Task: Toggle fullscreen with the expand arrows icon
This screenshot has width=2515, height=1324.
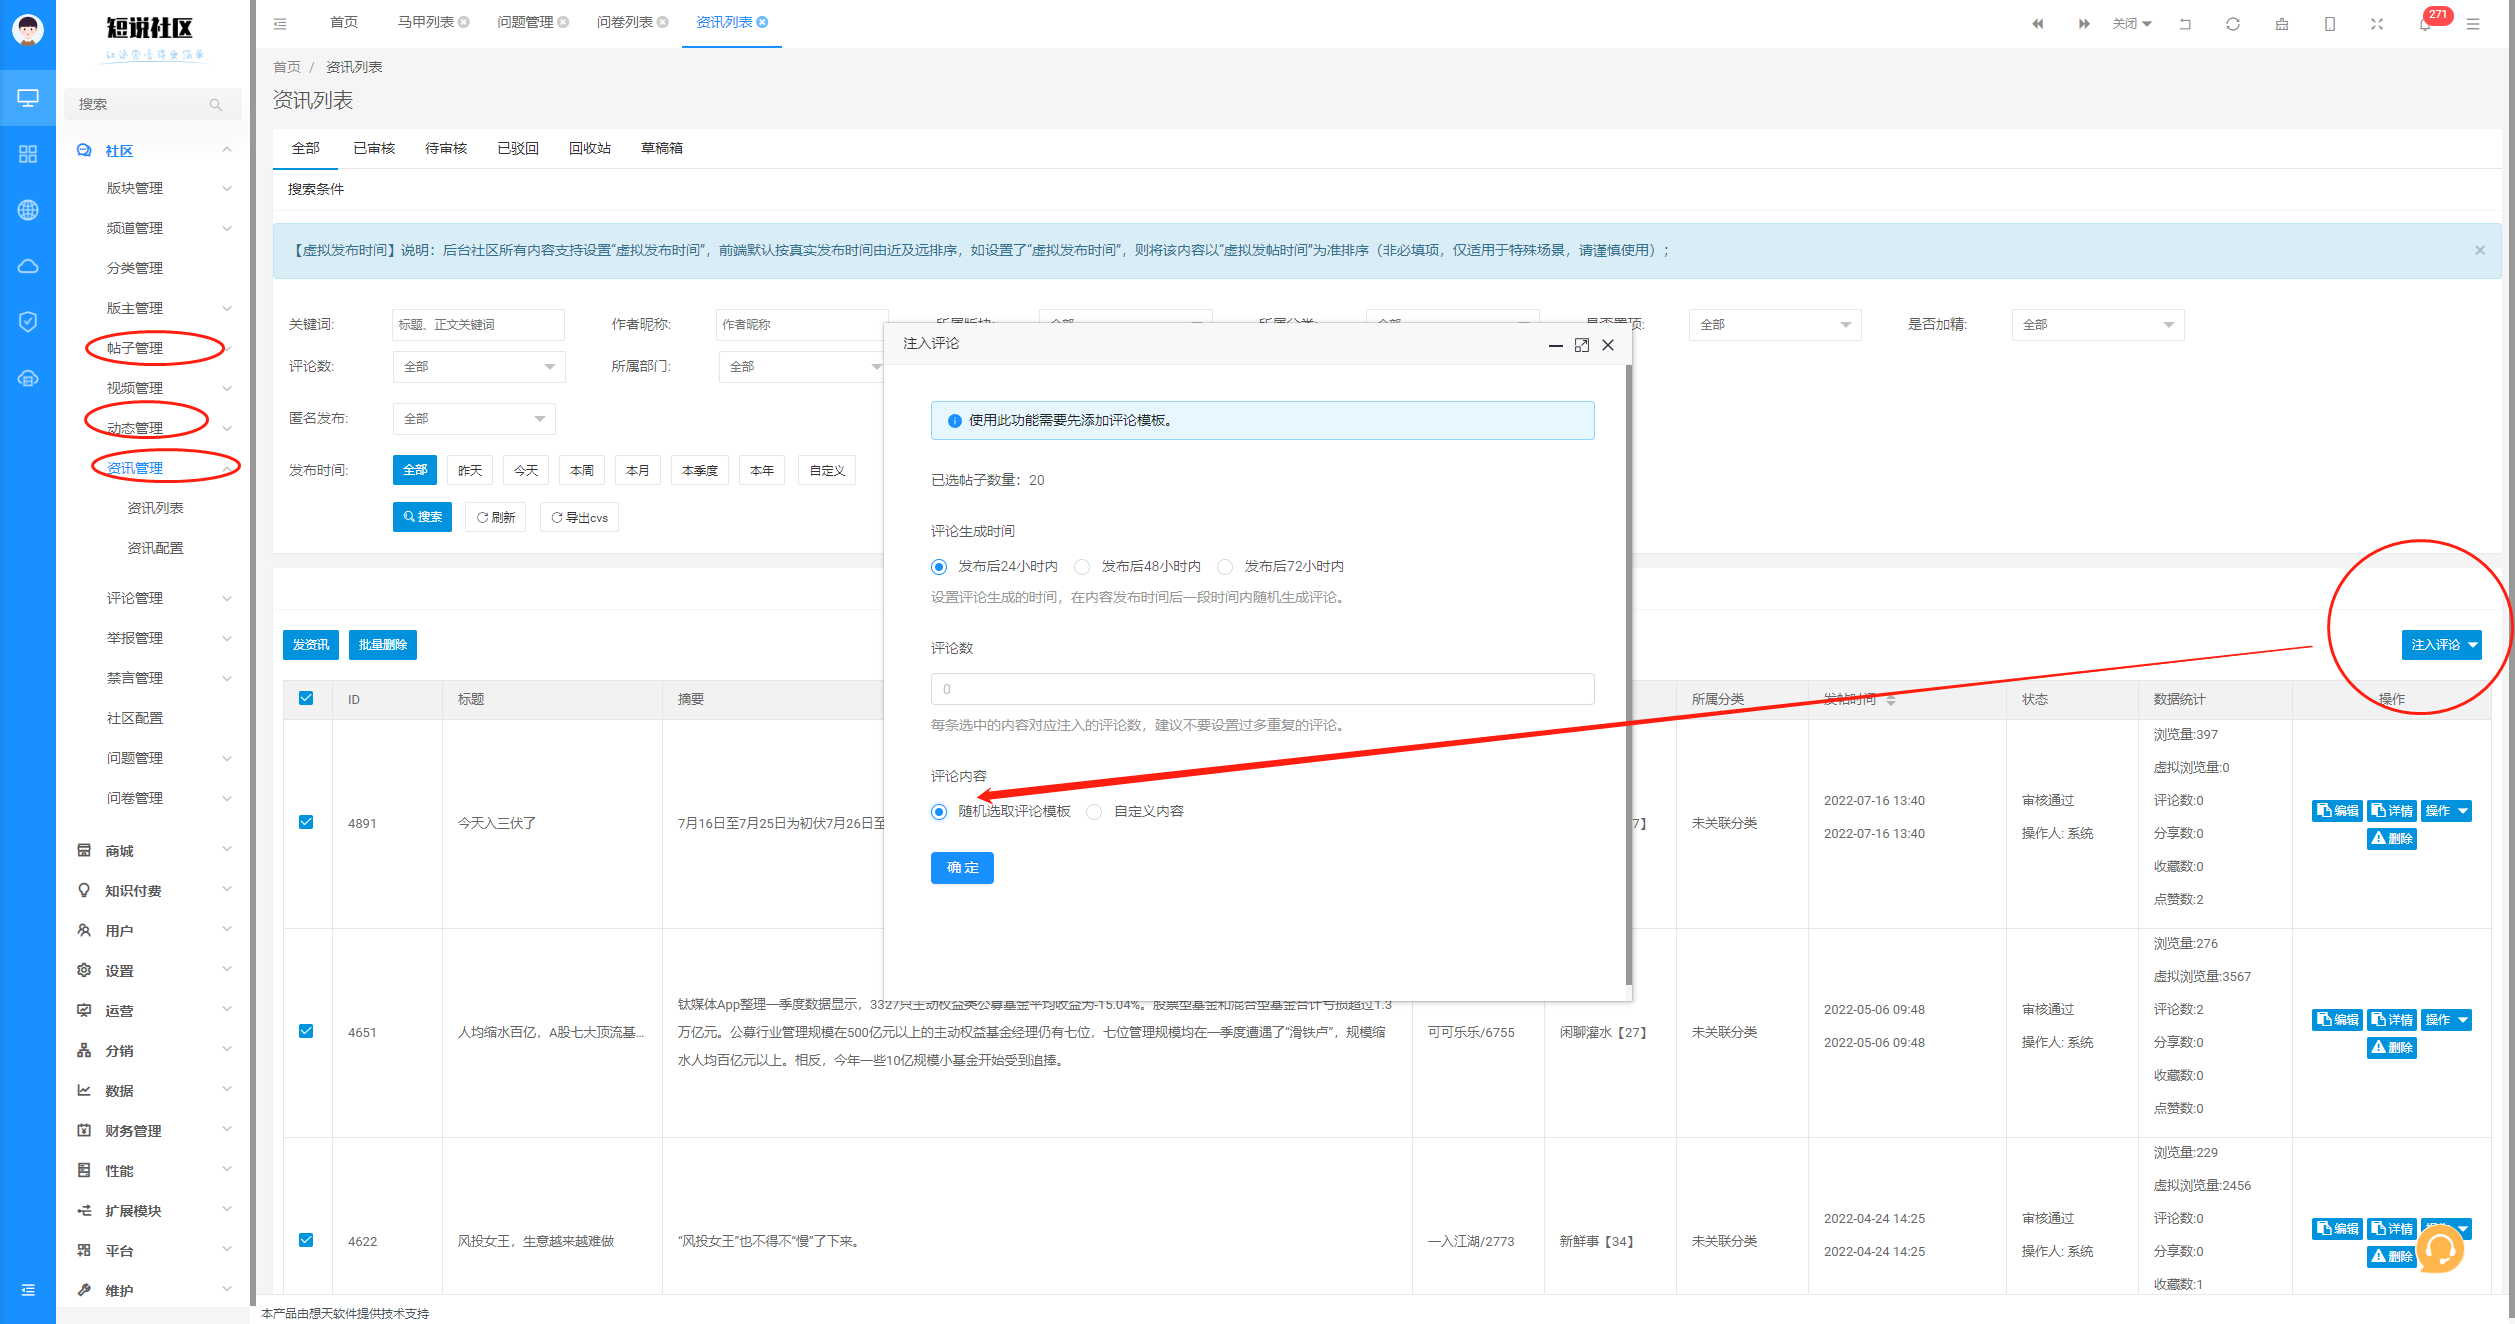Action: pyautogui.click(x=2377, y=24)
